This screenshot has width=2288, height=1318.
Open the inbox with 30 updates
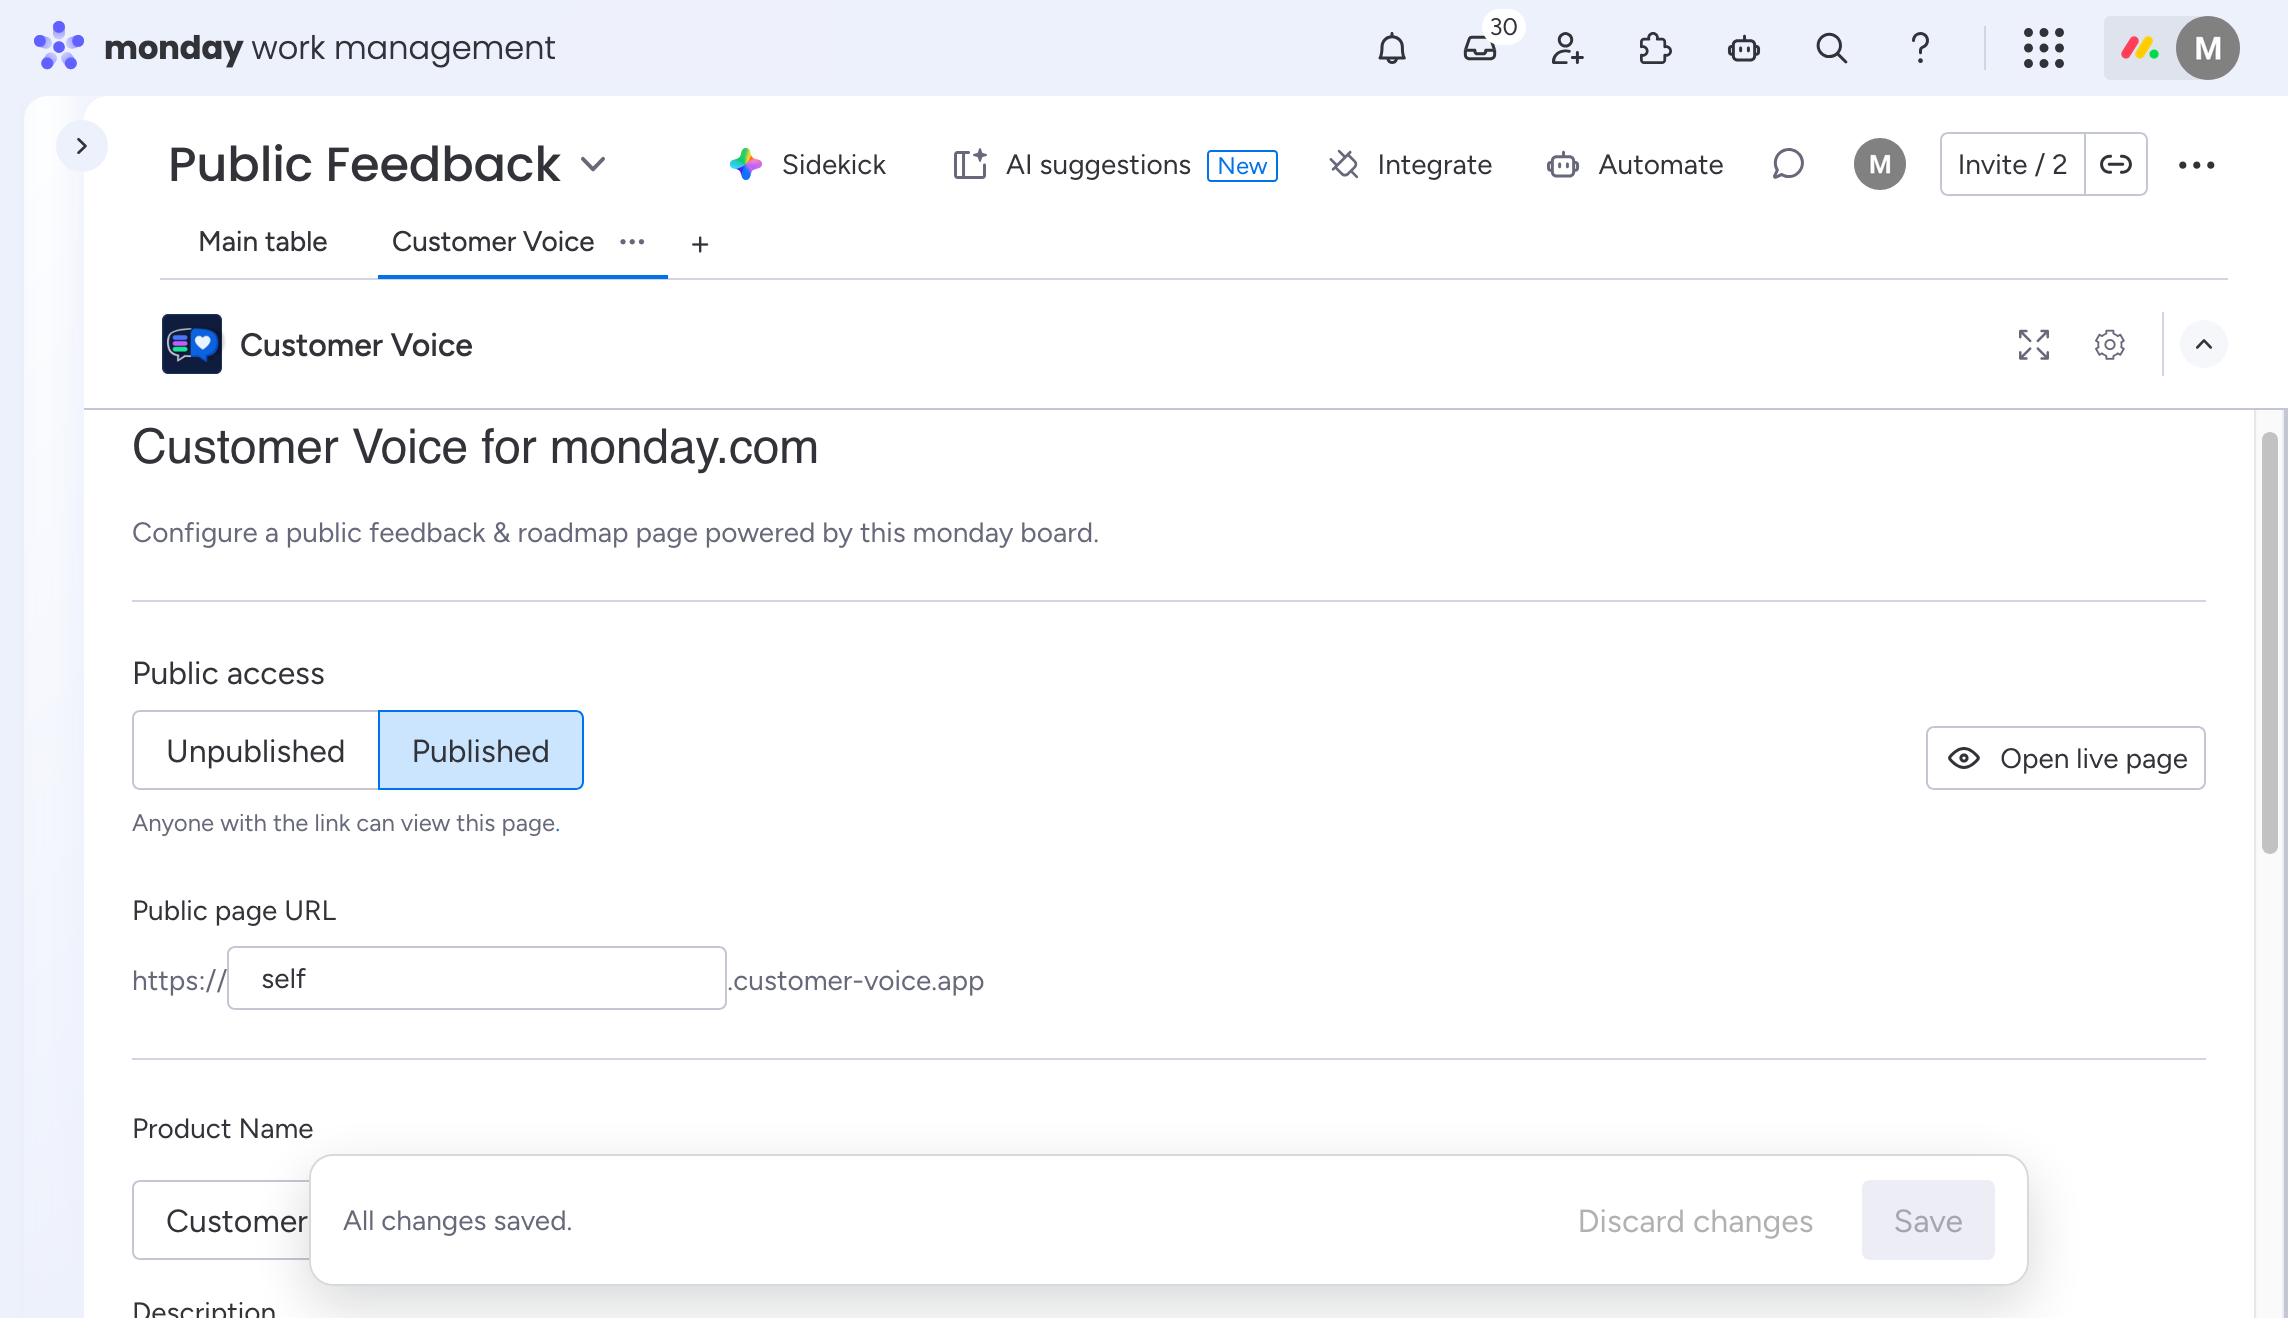tap(1480, 48)
